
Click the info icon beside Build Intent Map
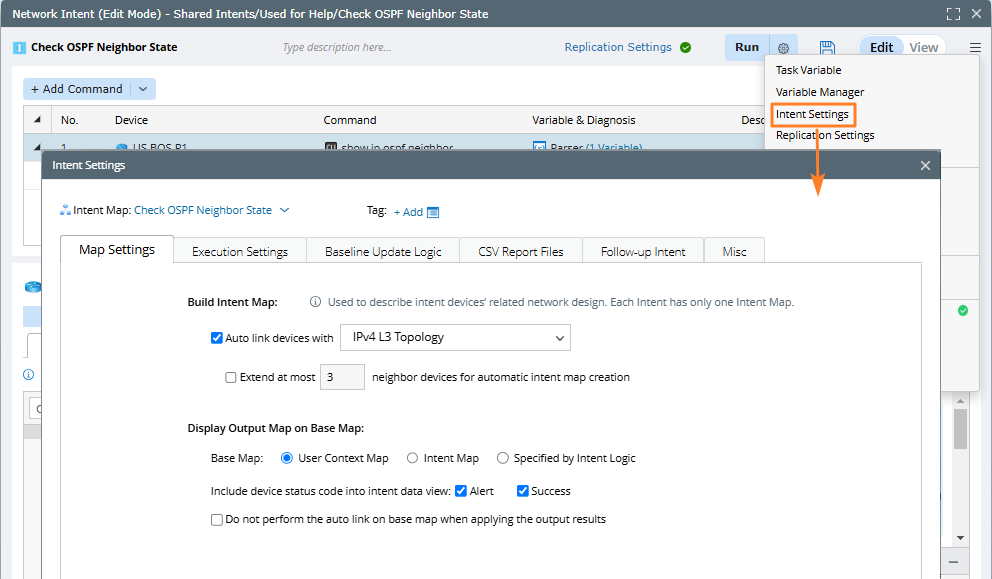(315, 302)
